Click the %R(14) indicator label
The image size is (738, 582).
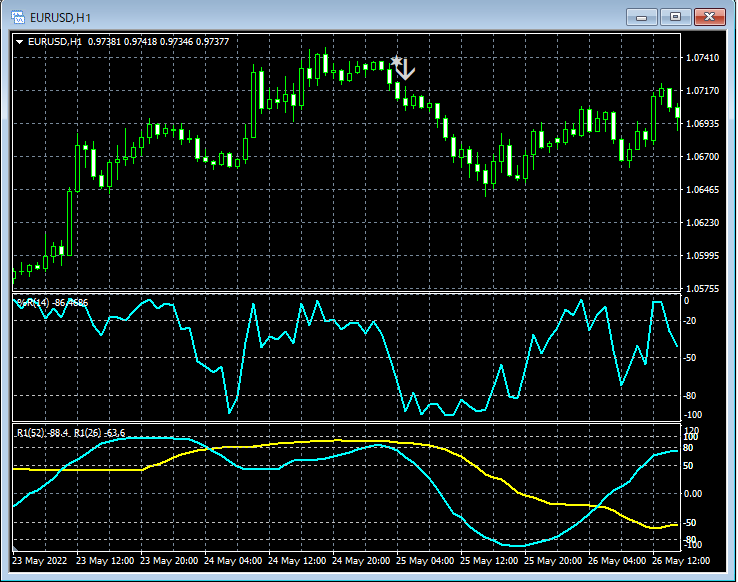32,302
